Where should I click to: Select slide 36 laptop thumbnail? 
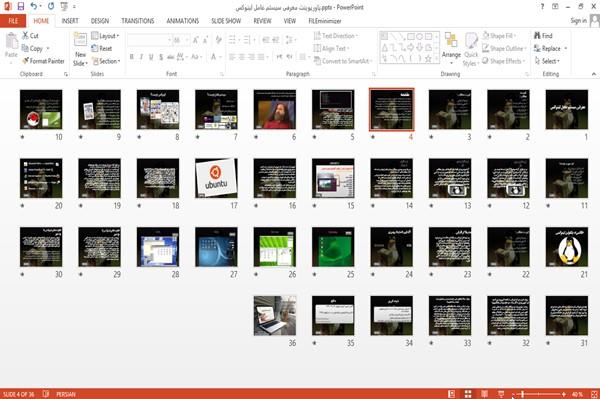pos(275,316)
